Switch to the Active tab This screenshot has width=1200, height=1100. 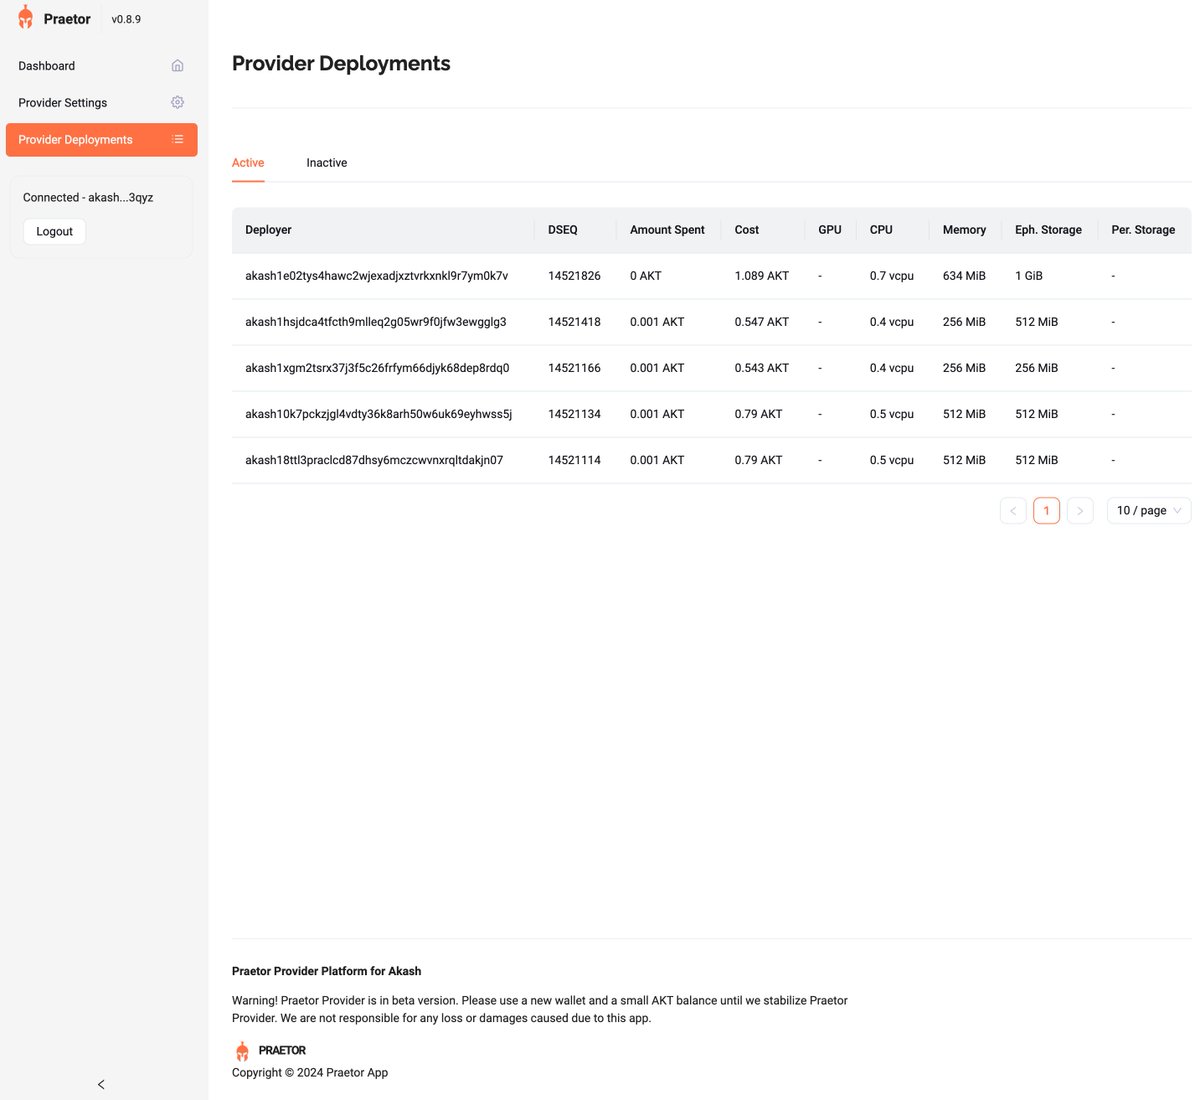click(248, 163)
